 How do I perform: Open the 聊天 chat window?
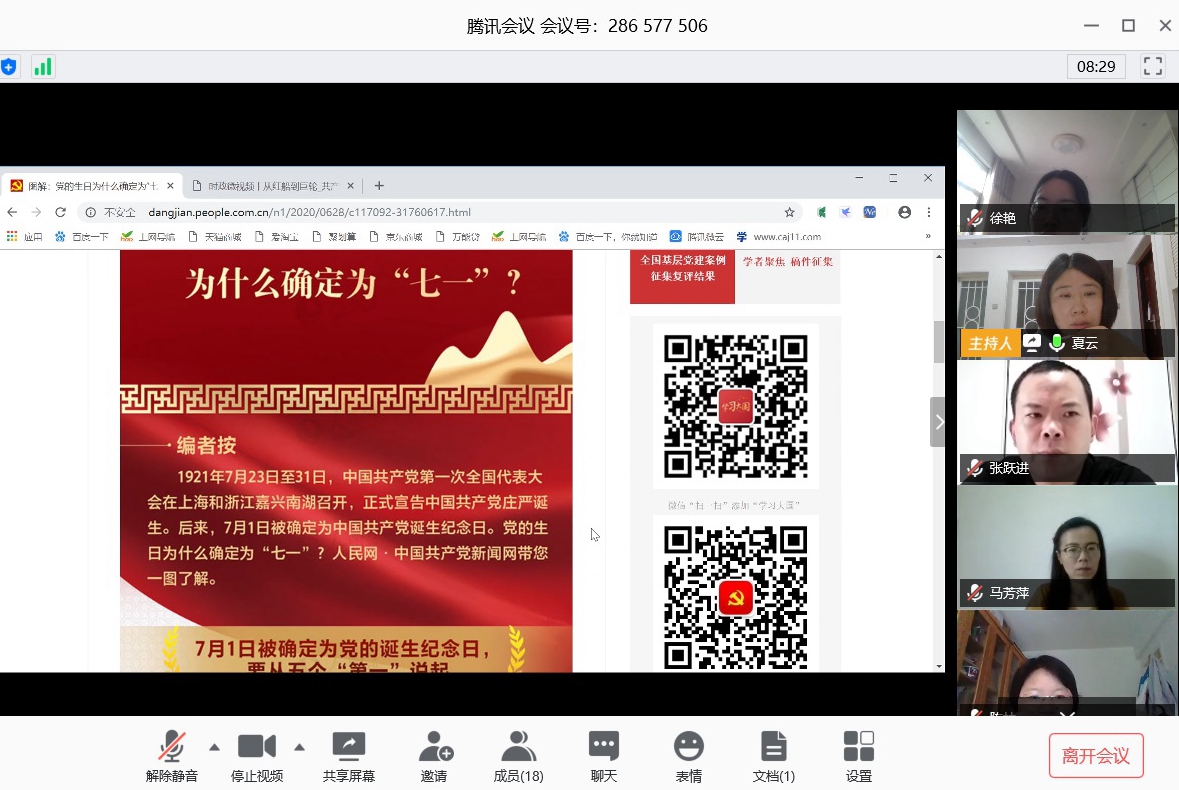point(604,755)
